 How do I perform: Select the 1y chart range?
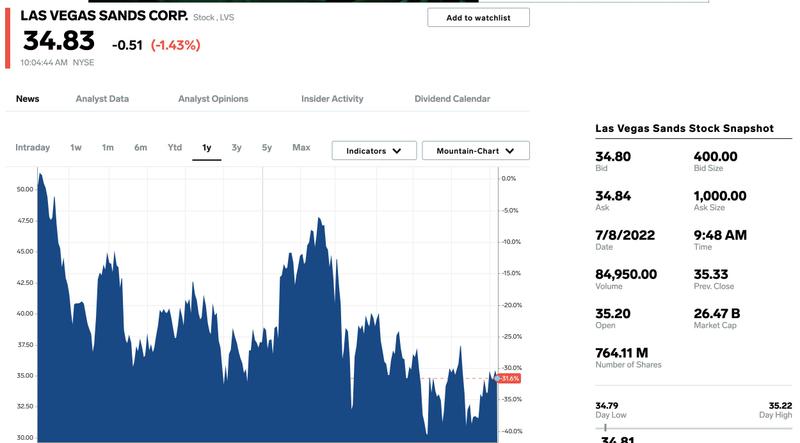click(x=207, y=148)
